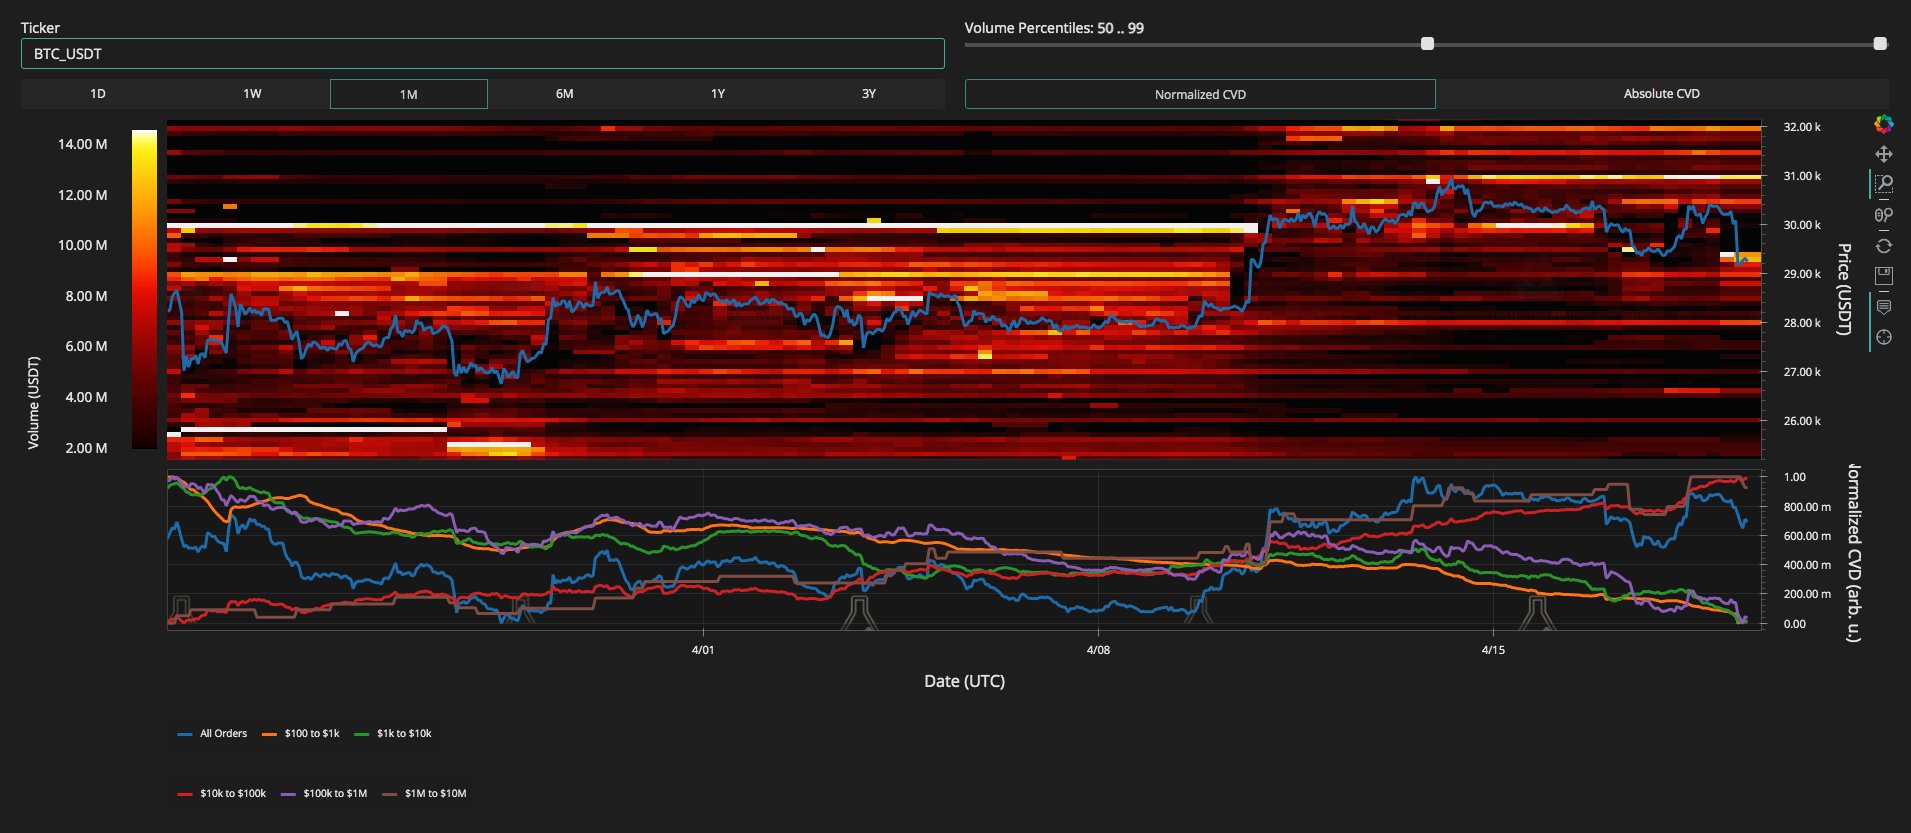Screen dimensions: 1911x833
Task: Click the BTC_USDT ticker input field
Action: [482, 54]
